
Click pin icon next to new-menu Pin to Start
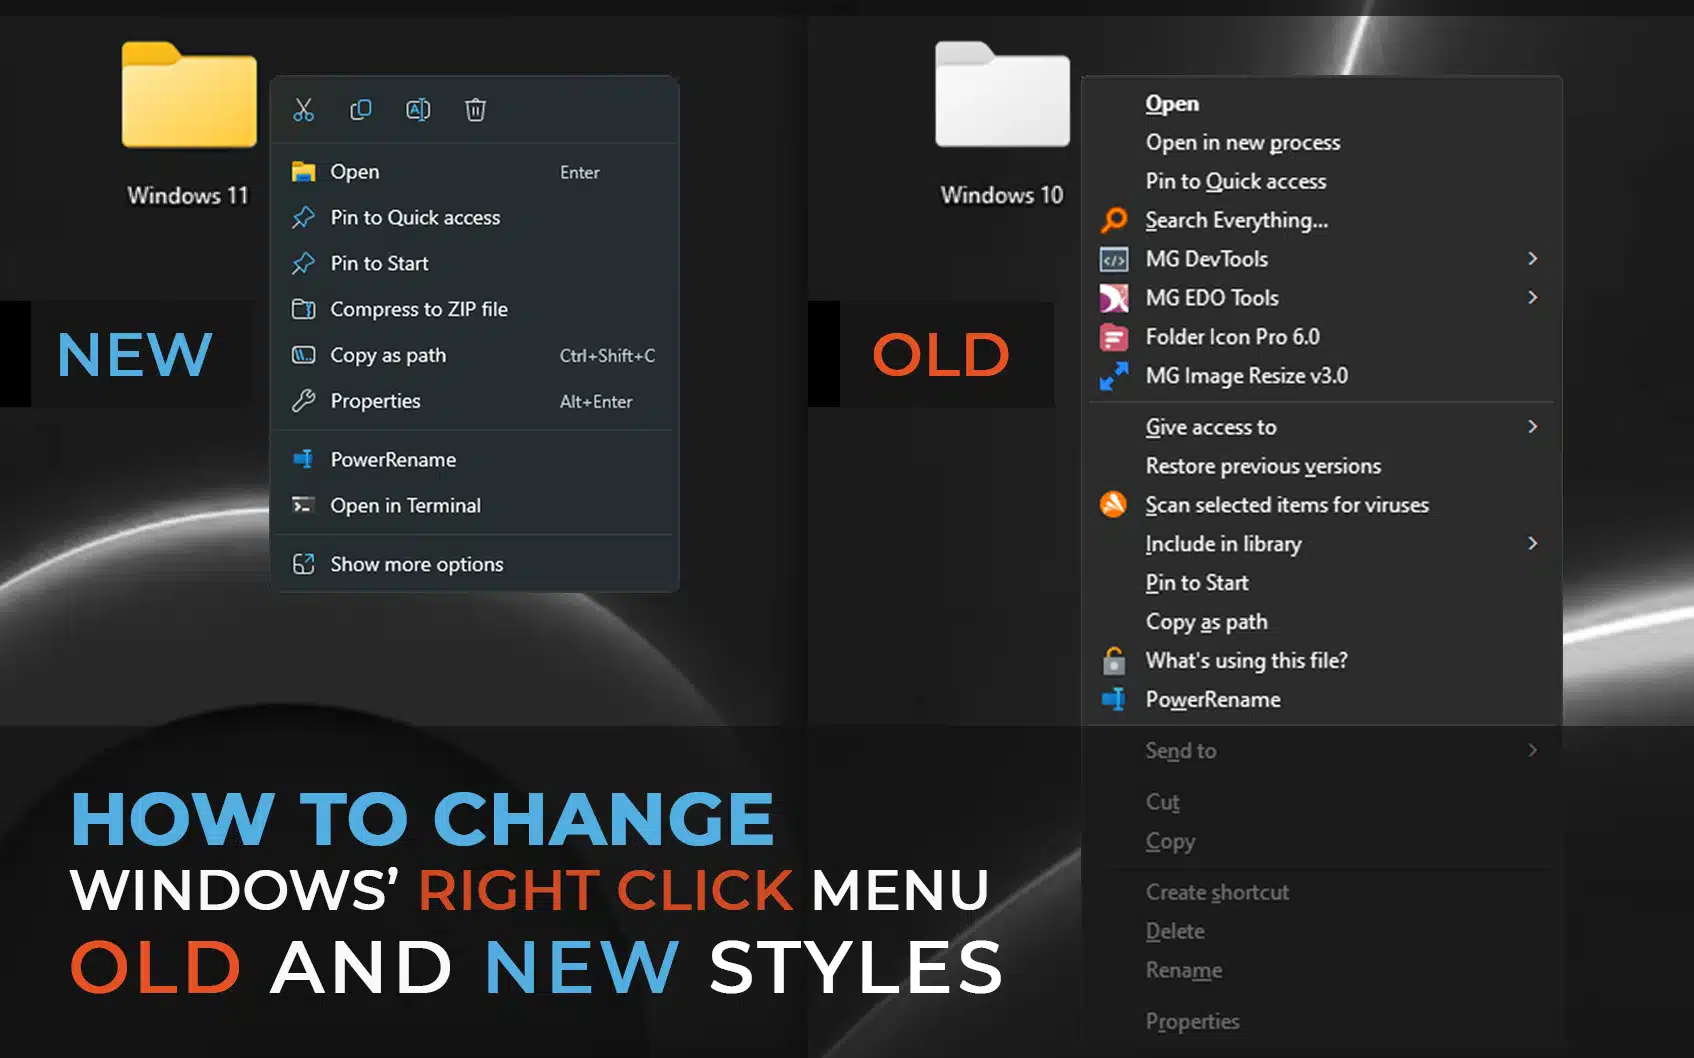[x=303, y=263]
